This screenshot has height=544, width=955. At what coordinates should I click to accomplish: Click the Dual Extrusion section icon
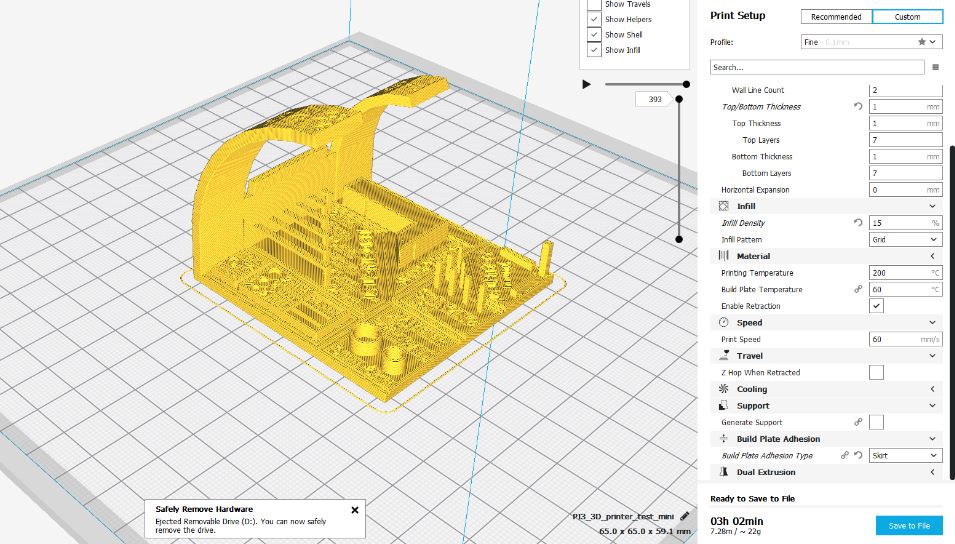coord(724,472)
